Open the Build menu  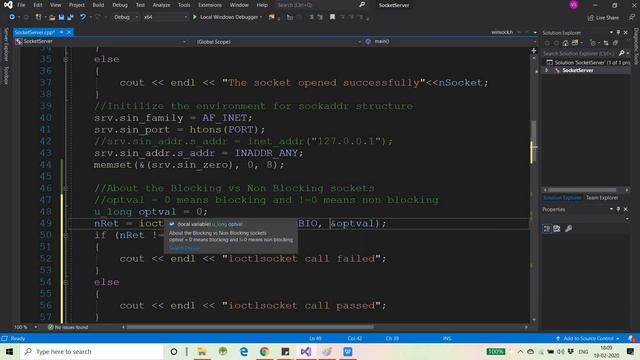coord(98,5)
